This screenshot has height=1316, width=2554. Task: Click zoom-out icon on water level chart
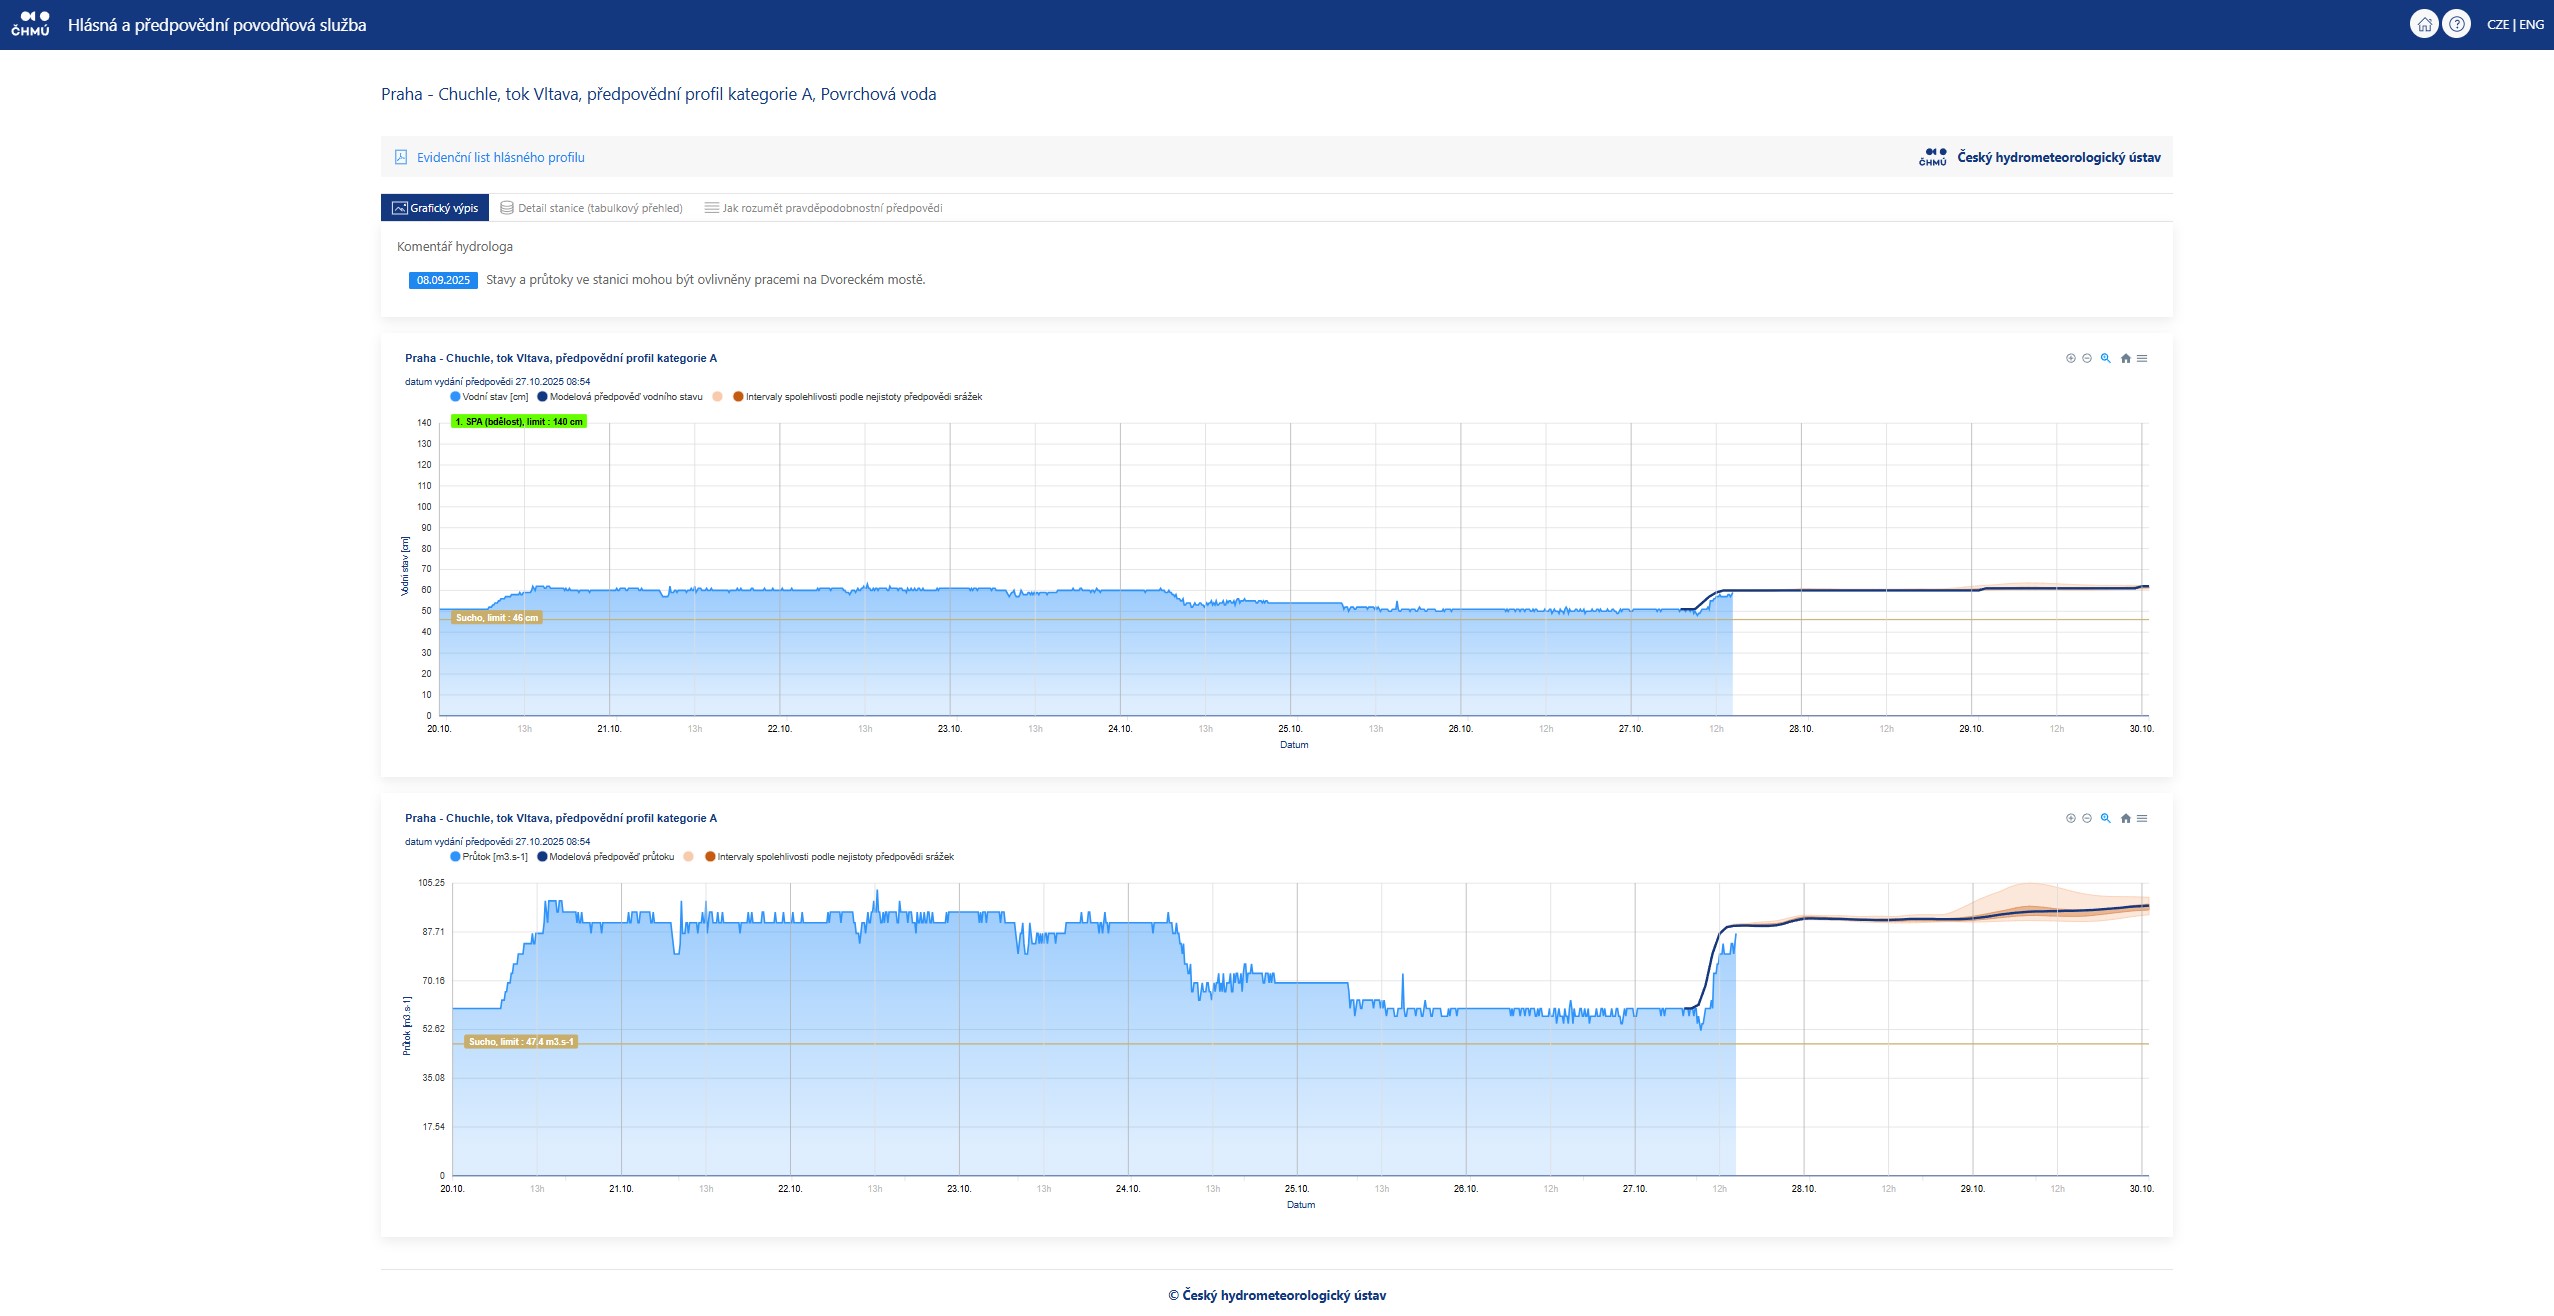click(x=2087, y=358)
